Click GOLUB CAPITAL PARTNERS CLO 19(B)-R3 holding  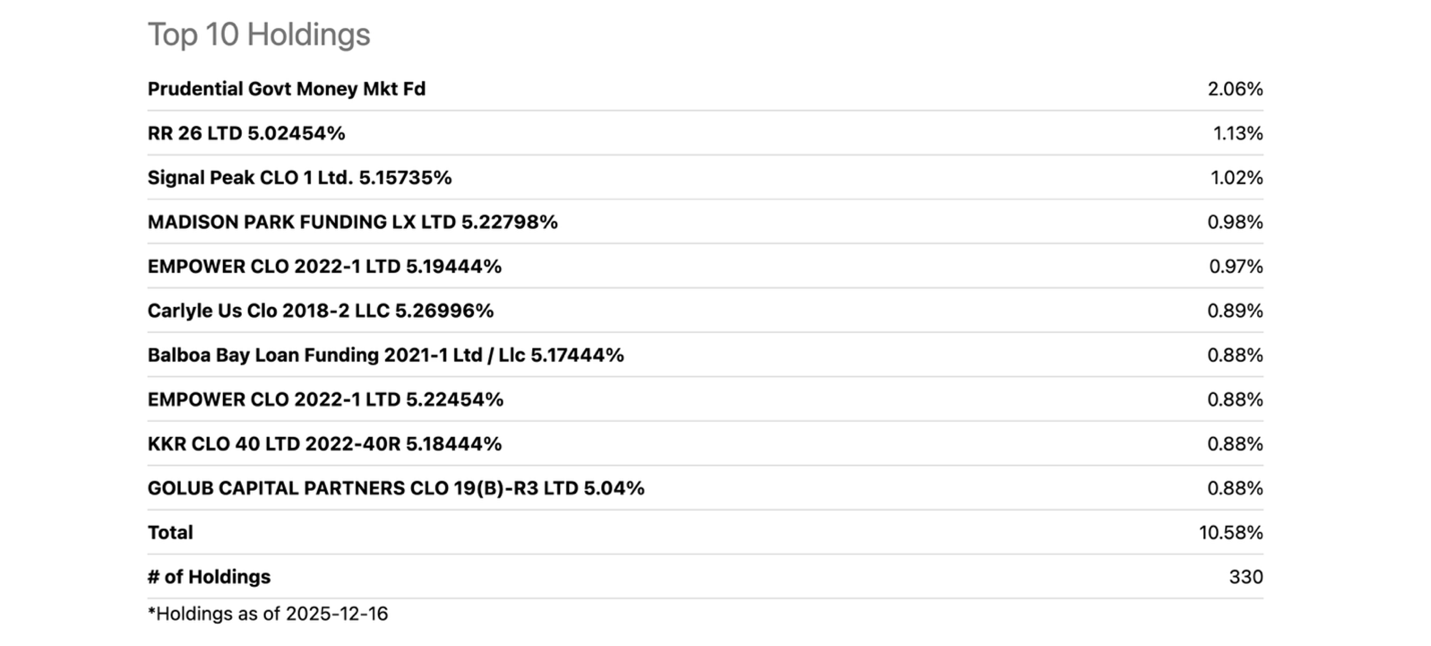pos(395,488)
